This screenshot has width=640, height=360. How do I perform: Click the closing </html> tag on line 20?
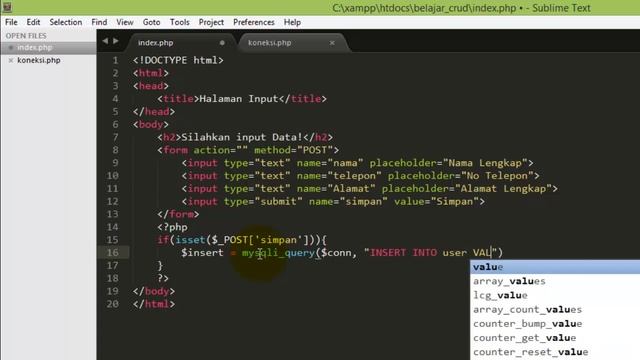pos(154,304)
